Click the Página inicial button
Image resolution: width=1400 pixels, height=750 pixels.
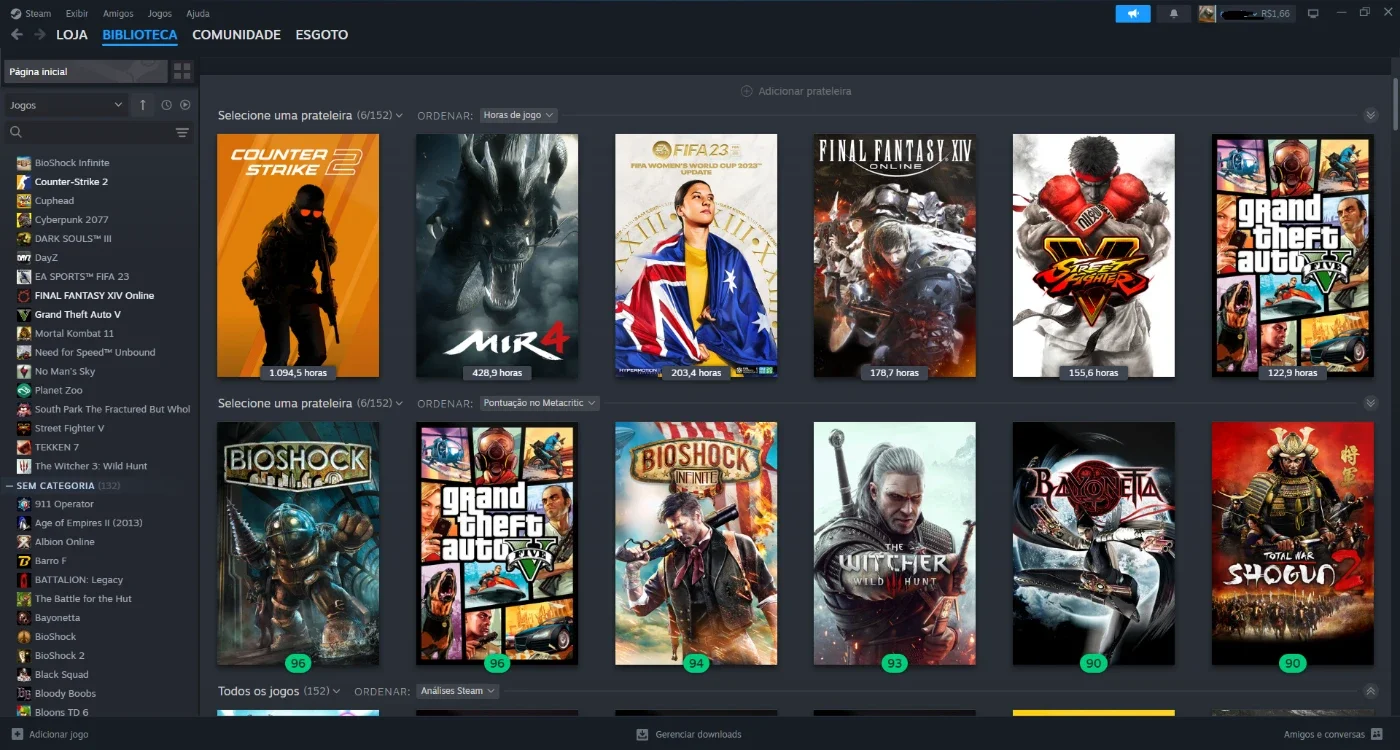pos(86,71)
